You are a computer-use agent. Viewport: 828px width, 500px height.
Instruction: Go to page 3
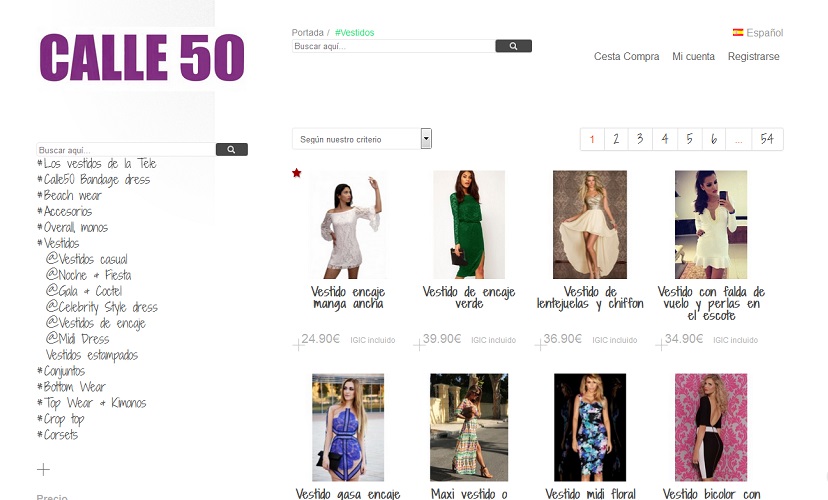click(x=640, y=139)
